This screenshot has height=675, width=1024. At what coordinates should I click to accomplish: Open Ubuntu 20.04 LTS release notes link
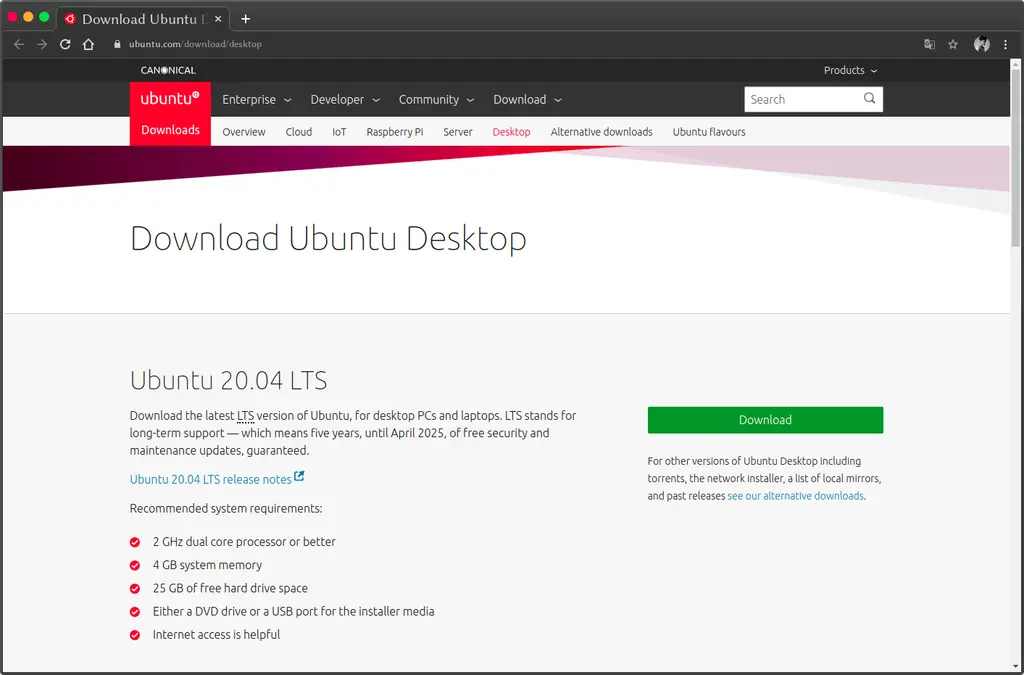pyautogui.click(x=210, y=479)
